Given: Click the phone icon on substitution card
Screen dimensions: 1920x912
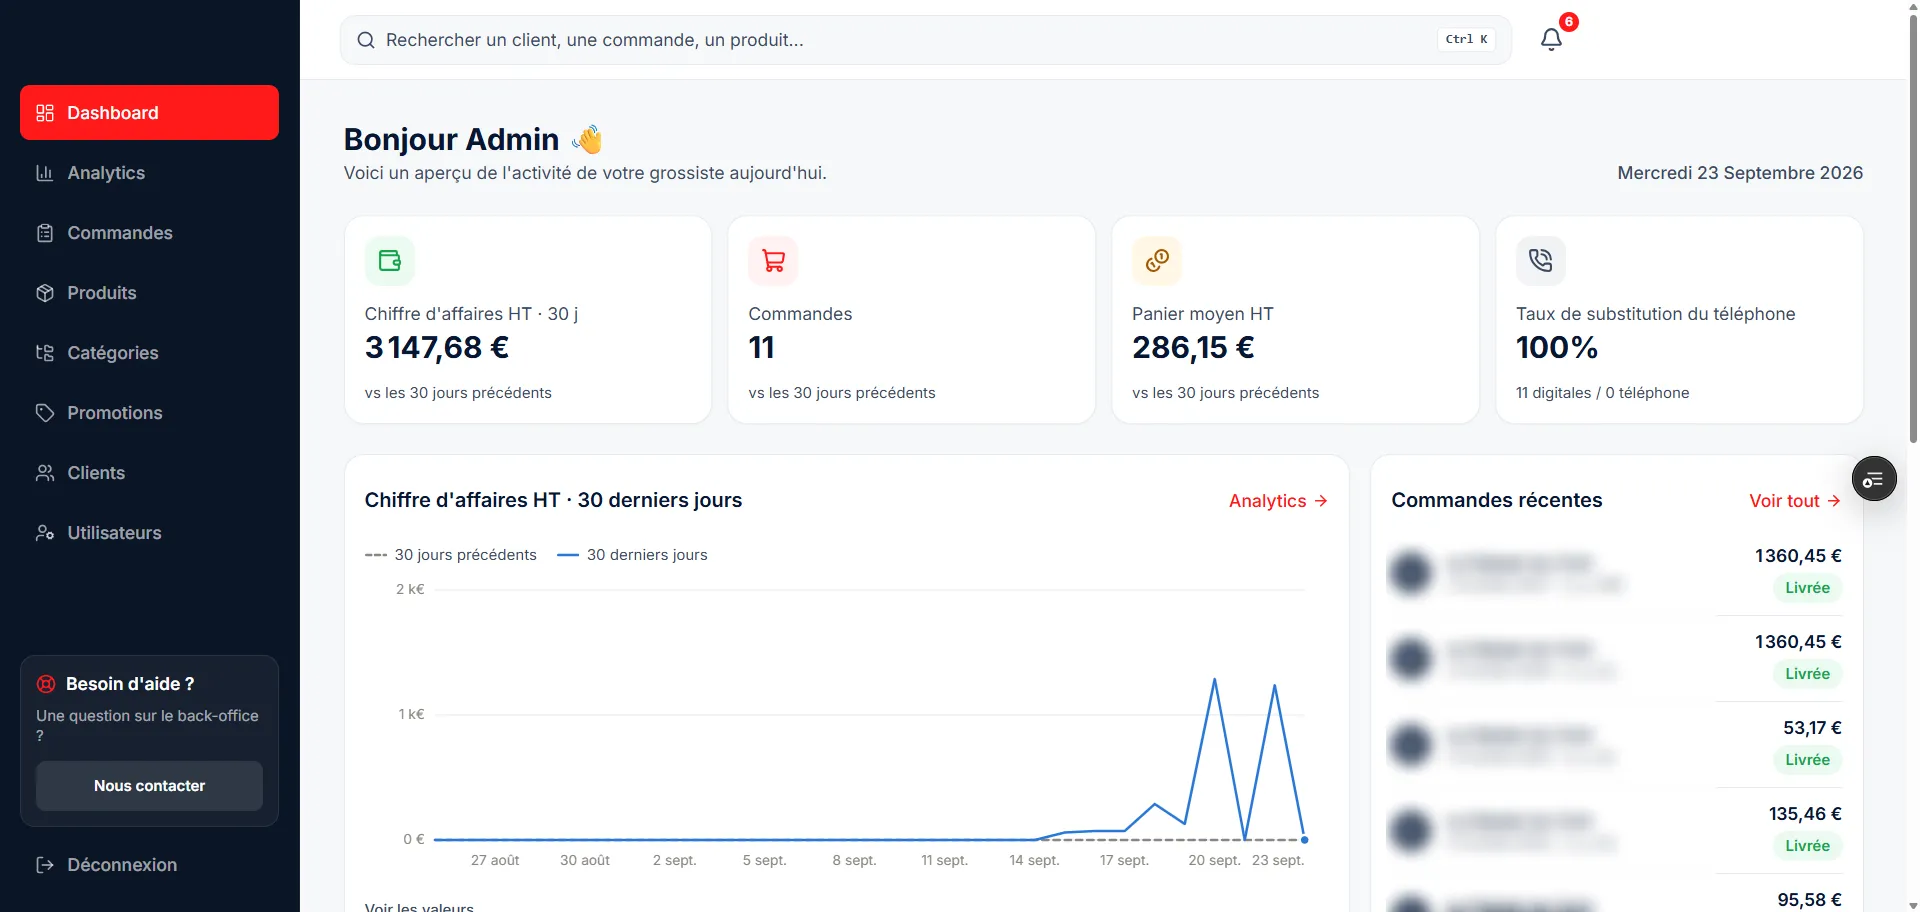Looking at the screenshot, I should coord(1541,261).
